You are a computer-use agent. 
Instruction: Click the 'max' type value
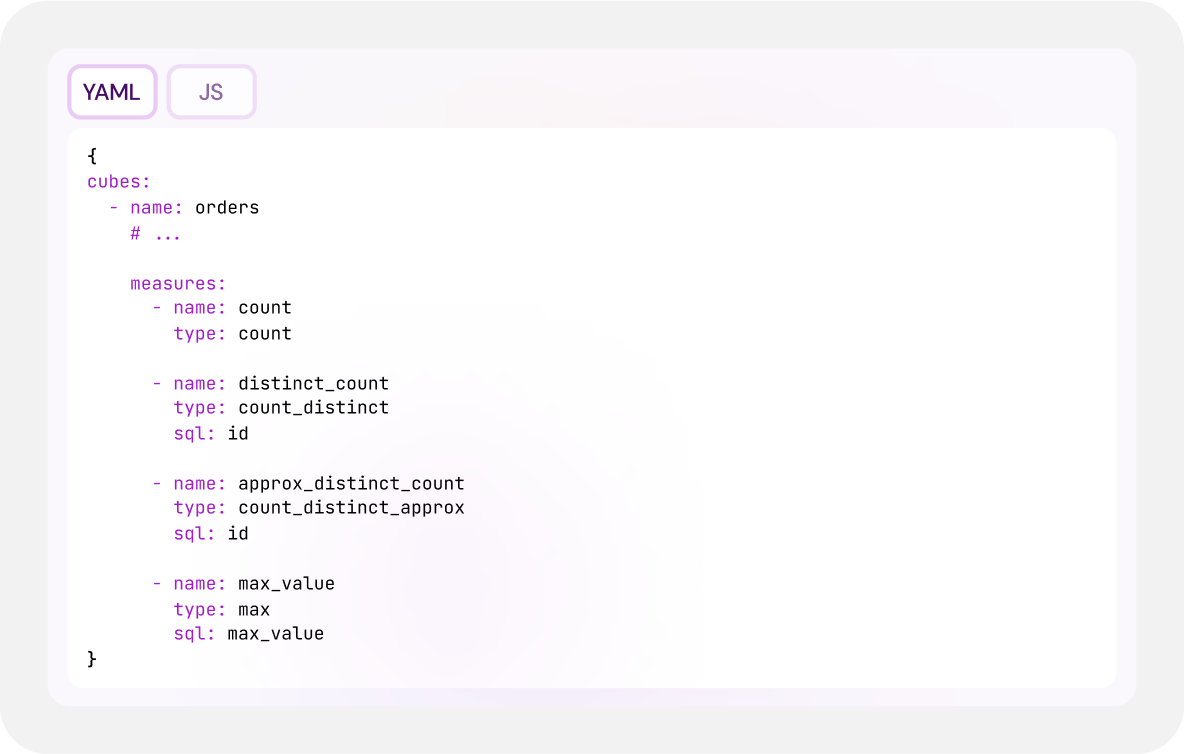coord(254,609)
